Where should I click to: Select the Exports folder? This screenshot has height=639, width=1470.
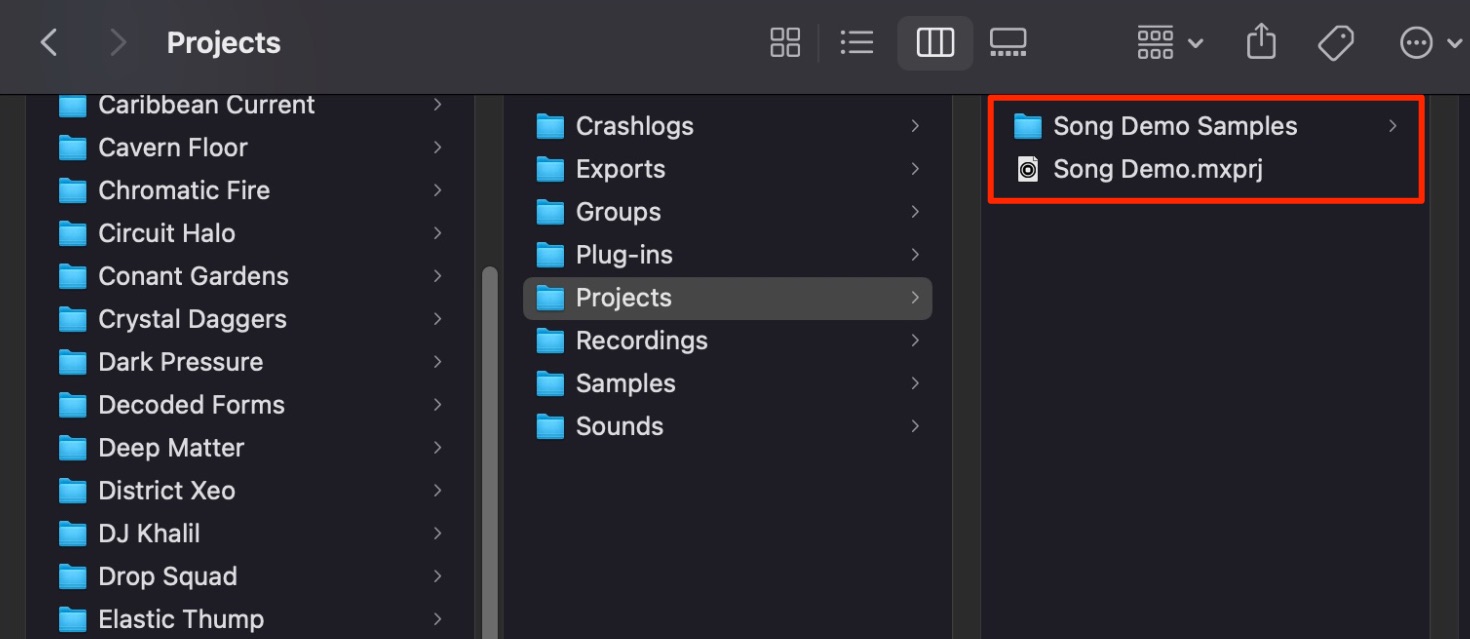[x=727, y=169]
